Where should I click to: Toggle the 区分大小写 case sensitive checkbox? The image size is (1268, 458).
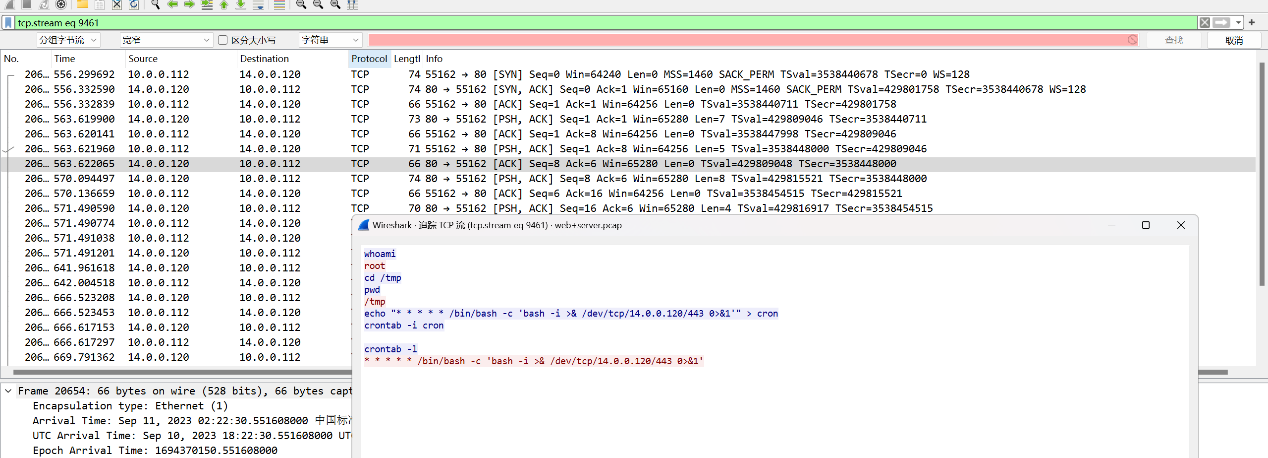tap(222, 40)
